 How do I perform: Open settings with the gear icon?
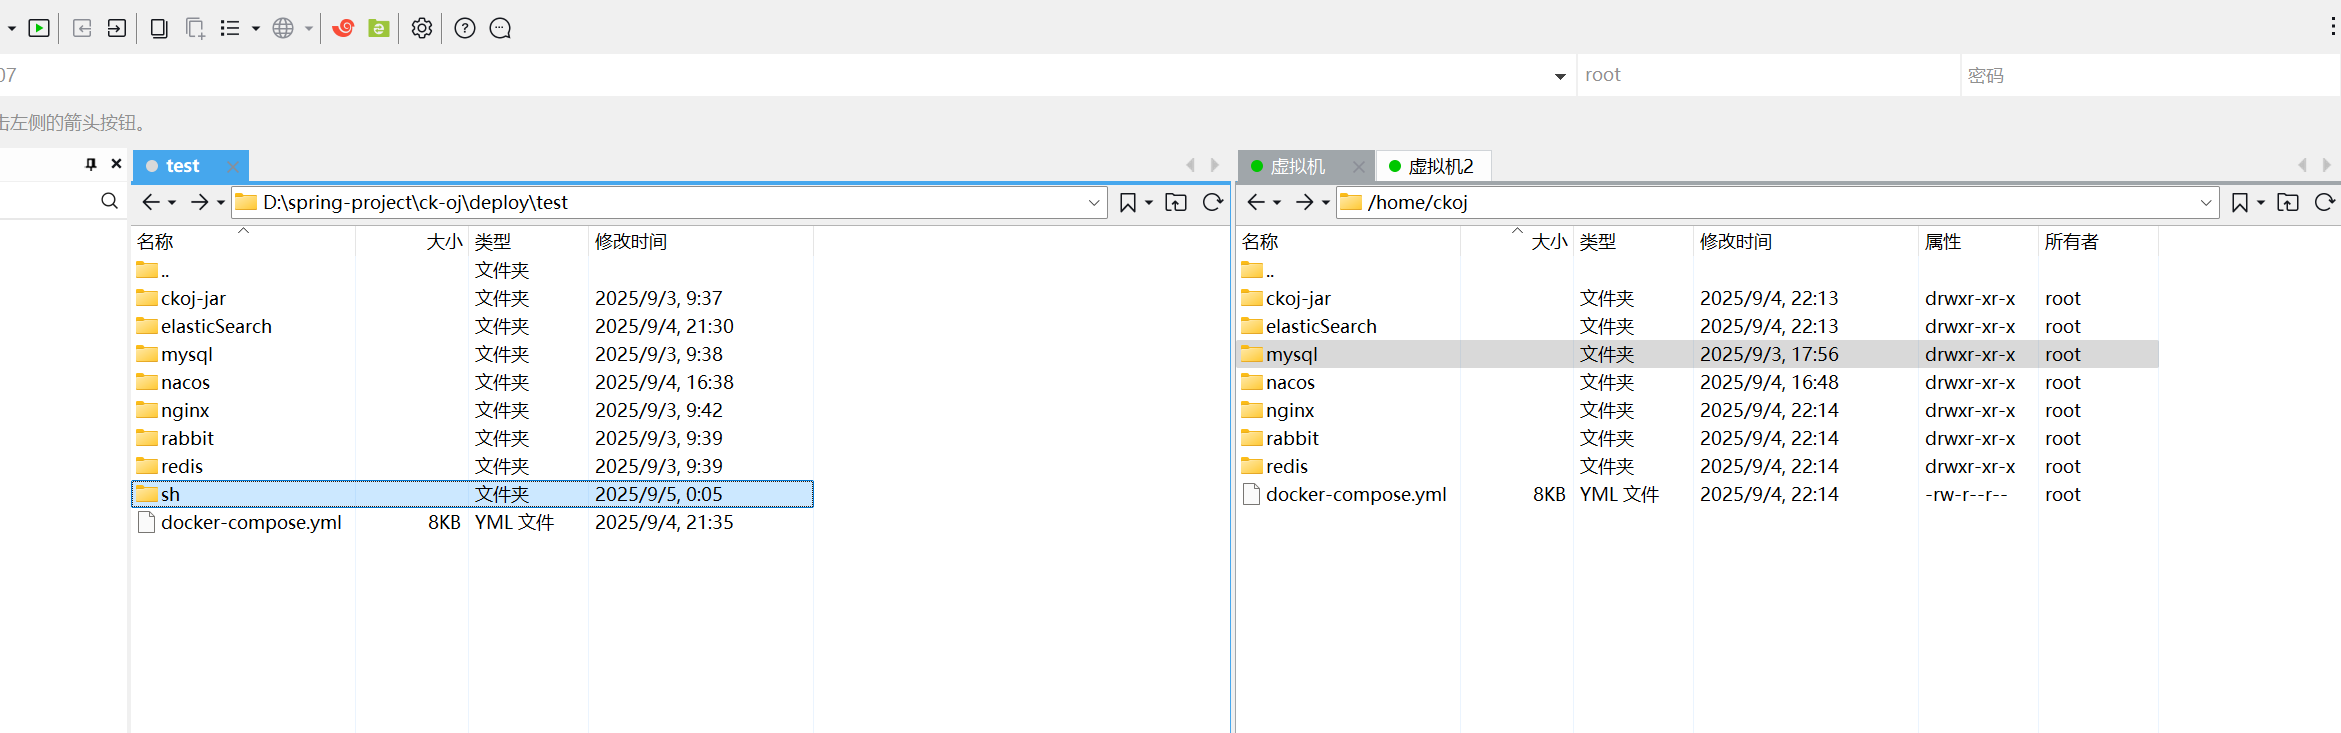pyautogui.click(x=422, y=28)
